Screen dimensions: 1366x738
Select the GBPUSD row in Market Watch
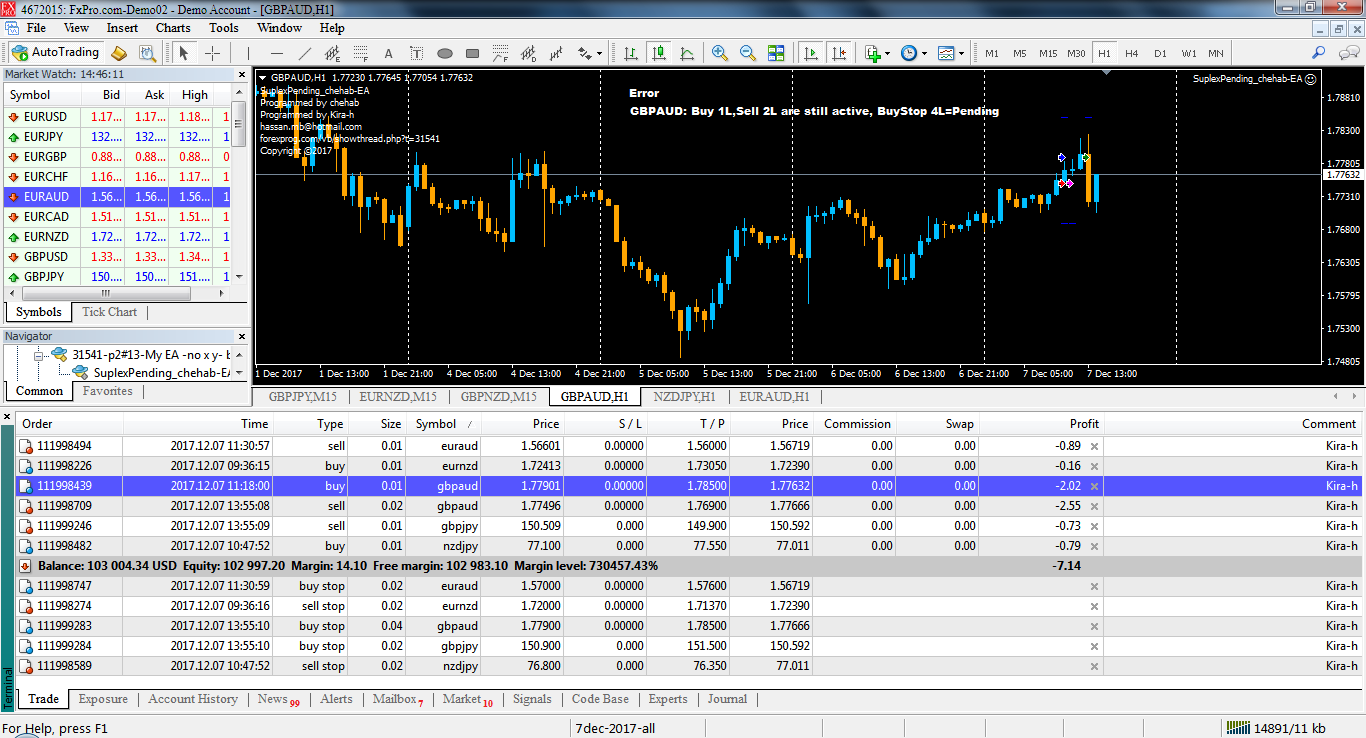coord(45,257)
